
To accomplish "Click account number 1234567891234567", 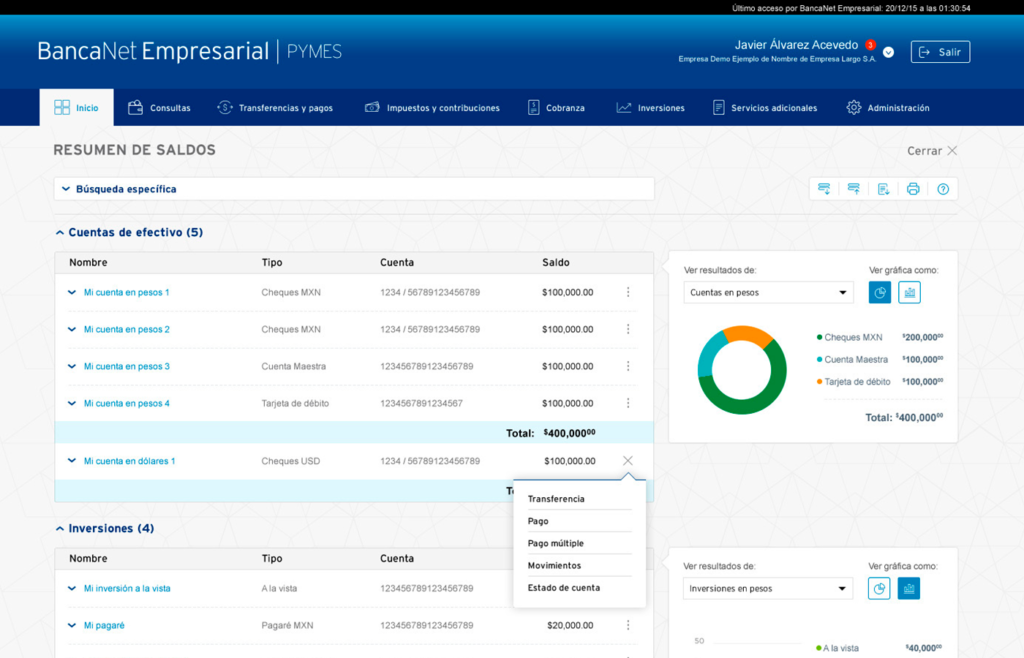I will click(x=421, y=403).
